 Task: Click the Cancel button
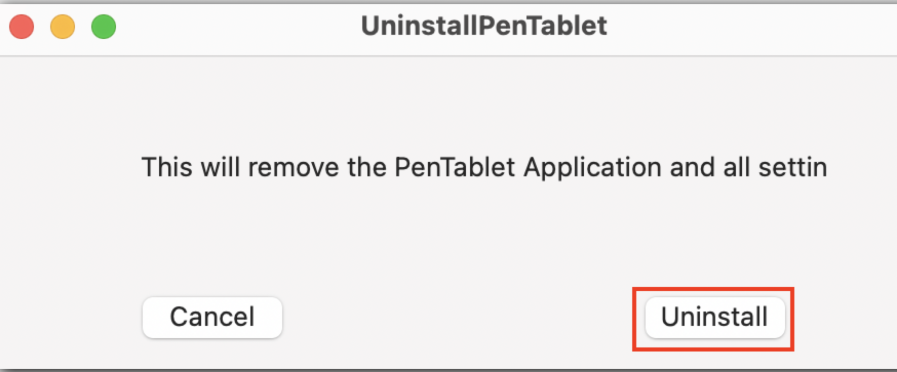pos(212,318)
